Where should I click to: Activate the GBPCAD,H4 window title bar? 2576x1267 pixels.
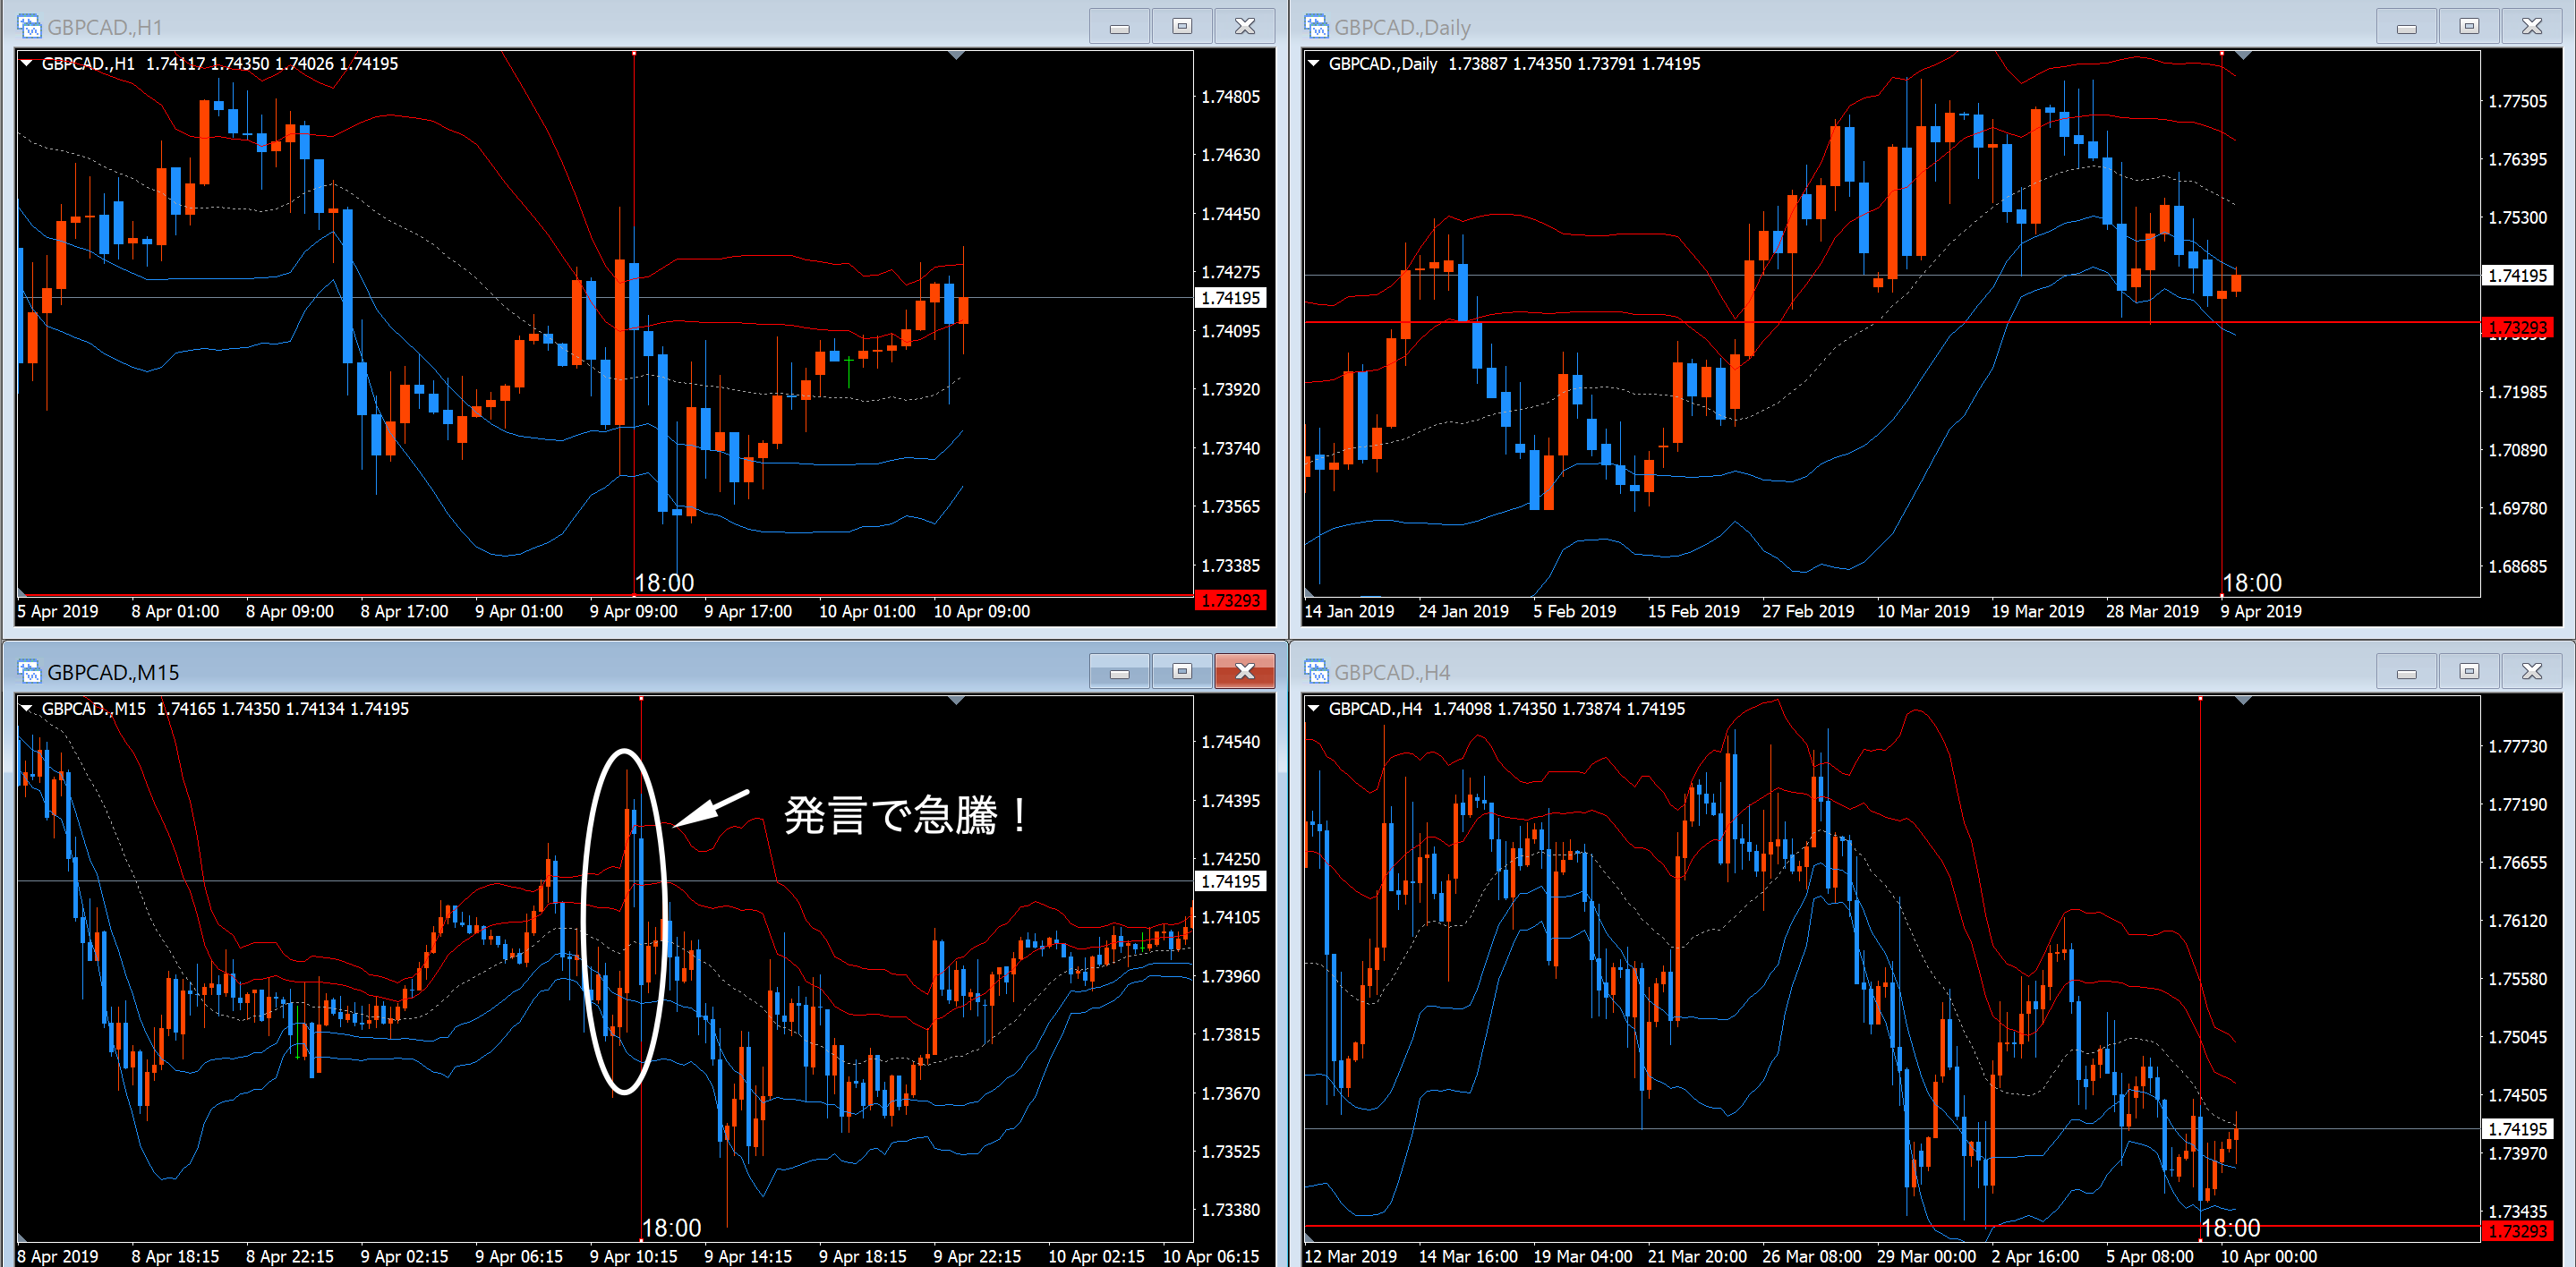pyautogui.click(x=1800, y=671)
